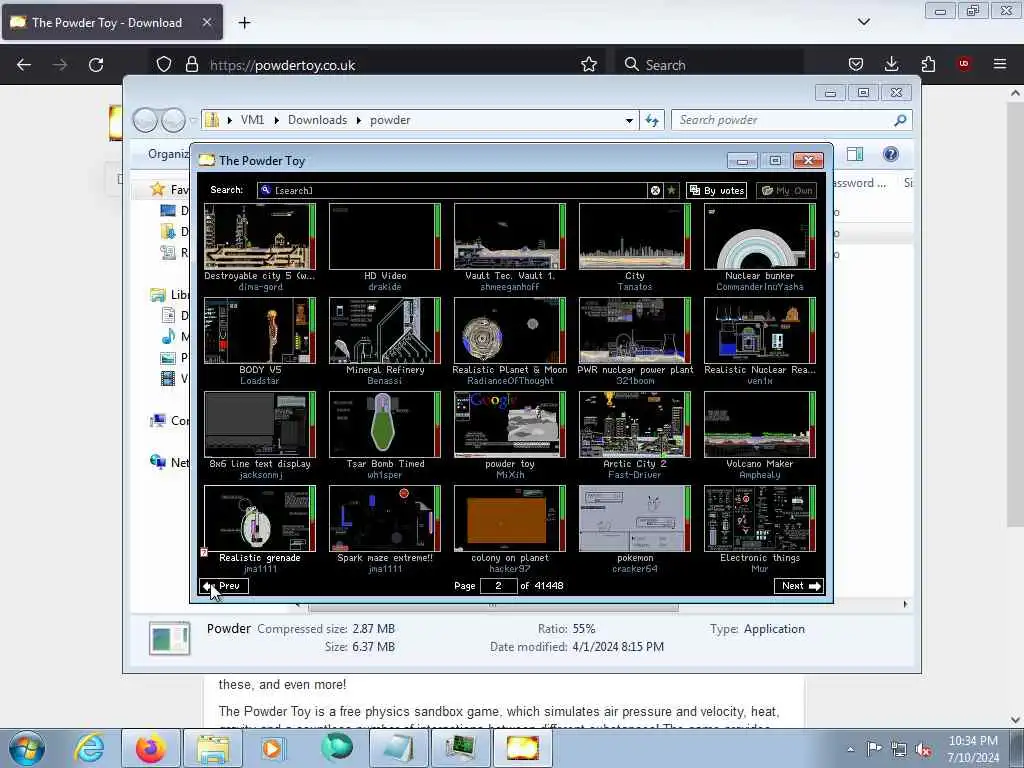Click the VM1 breadcrumb in Explorer
The width and height of the screenshot is (1024, 768).
[x=252, y=120]
